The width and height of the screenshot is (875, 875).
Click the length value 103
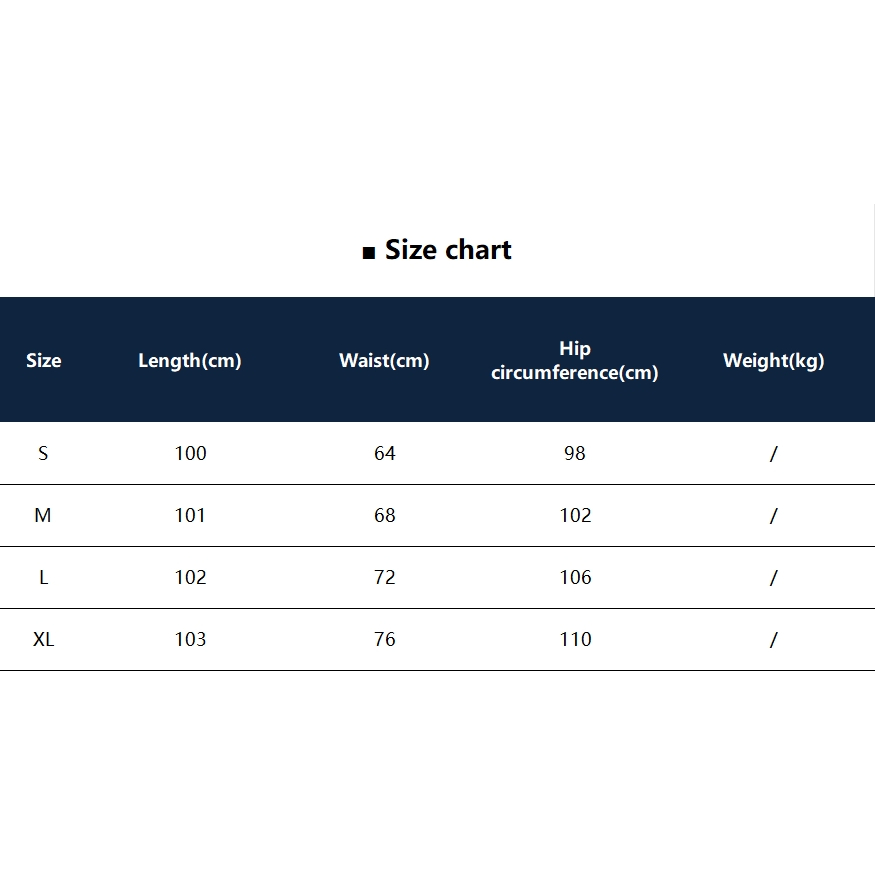click(x=190, y=639)
